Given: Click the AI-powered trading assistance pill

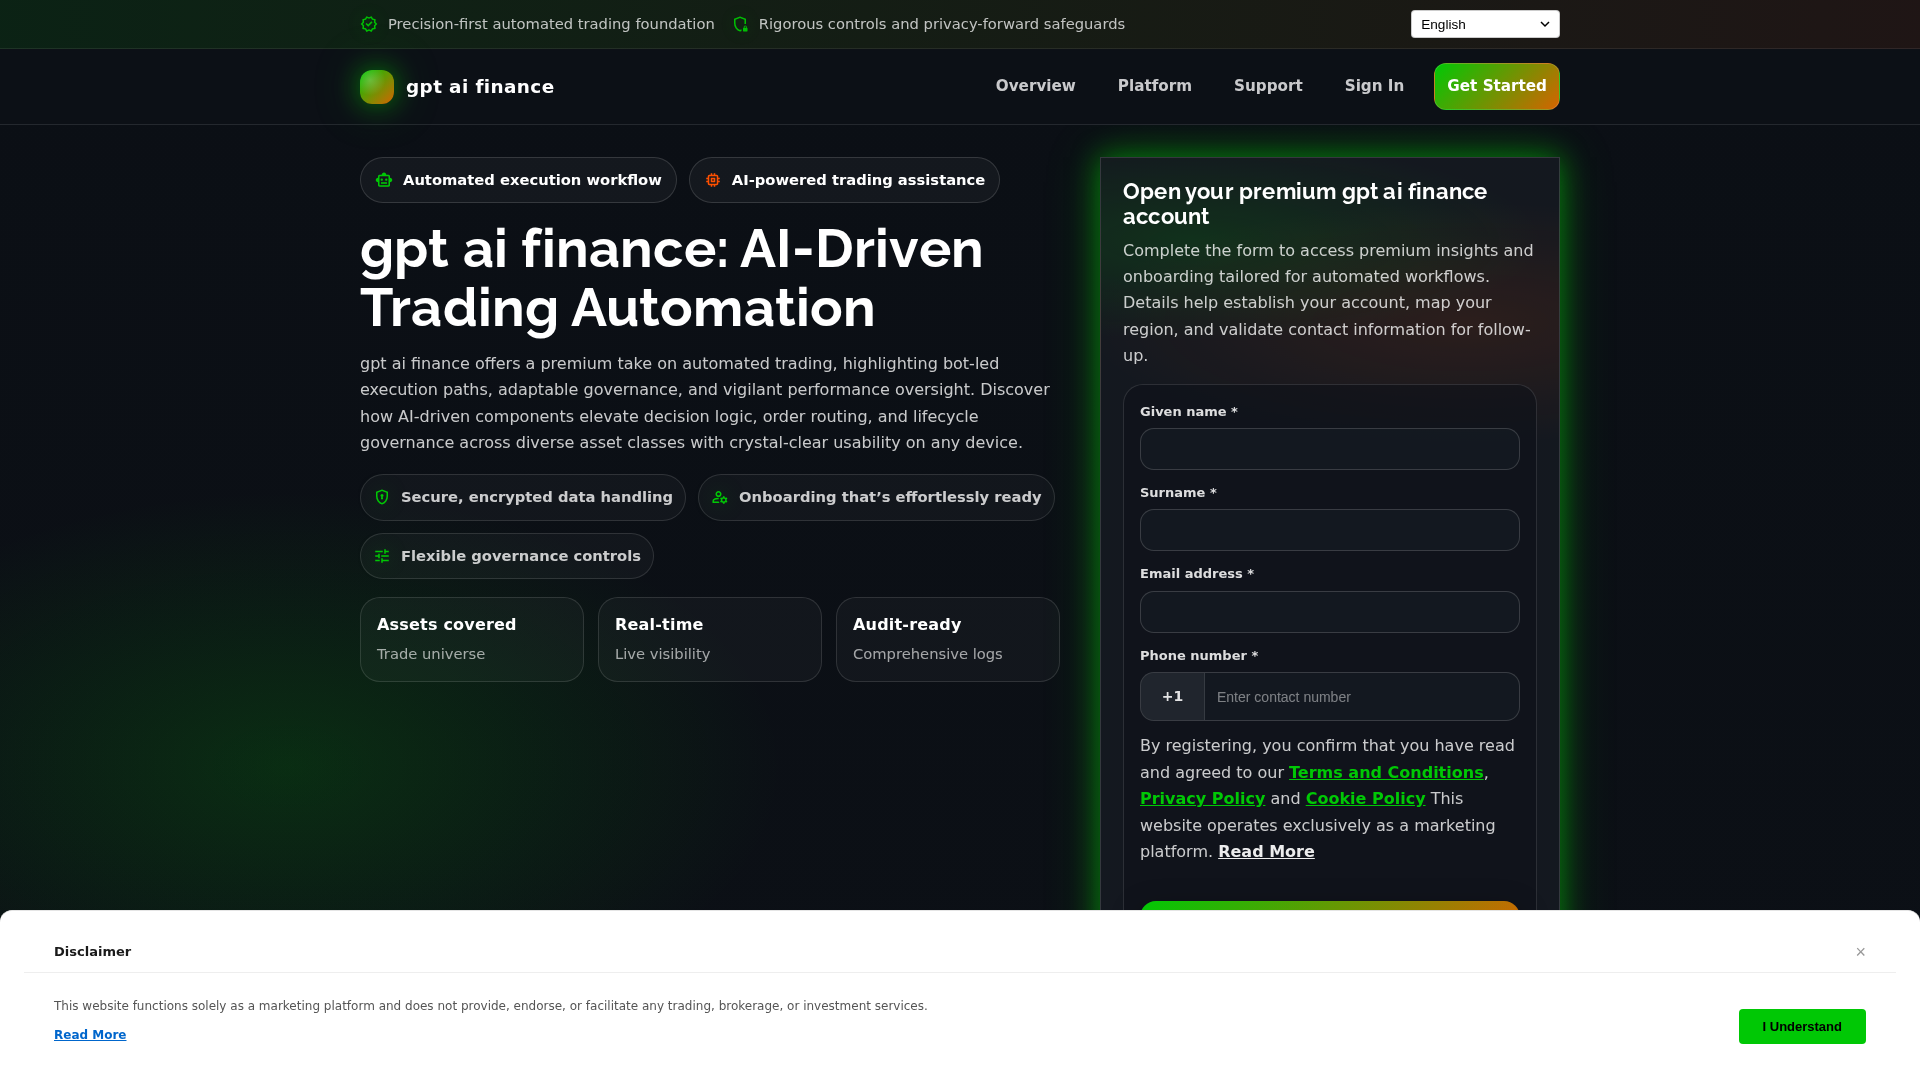Looking at the screenshot, I should click(844, 180).
